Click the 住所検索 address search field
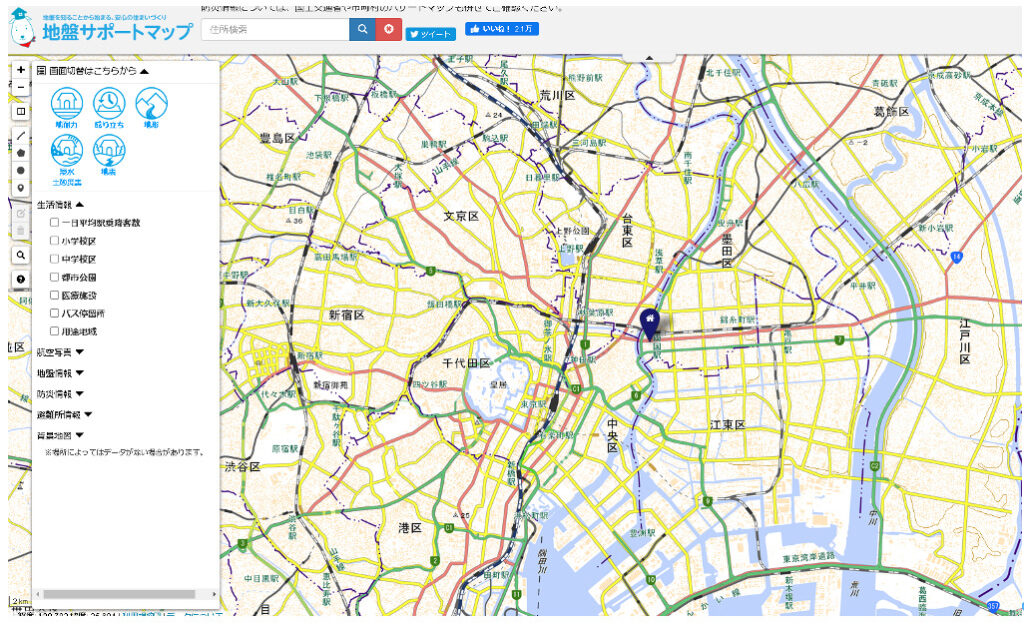Viewport: 1024px width, 629px height. tap(275, 30)
